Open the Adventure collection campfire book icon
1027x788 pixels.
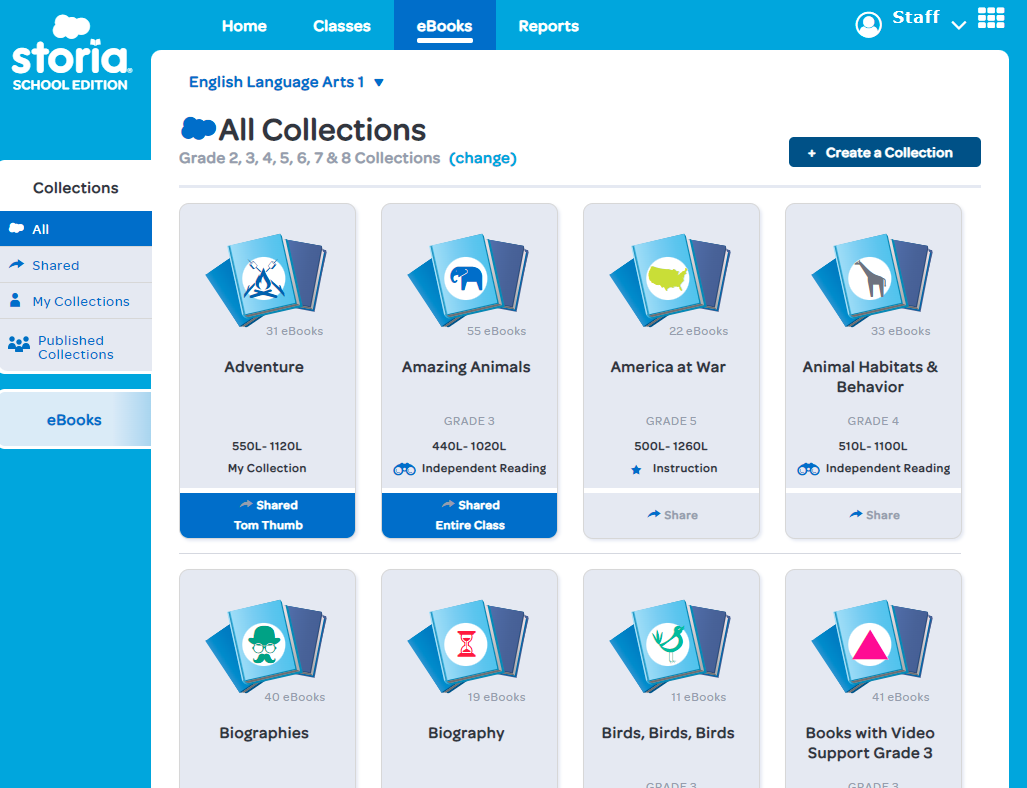click(x=266, y=280)
